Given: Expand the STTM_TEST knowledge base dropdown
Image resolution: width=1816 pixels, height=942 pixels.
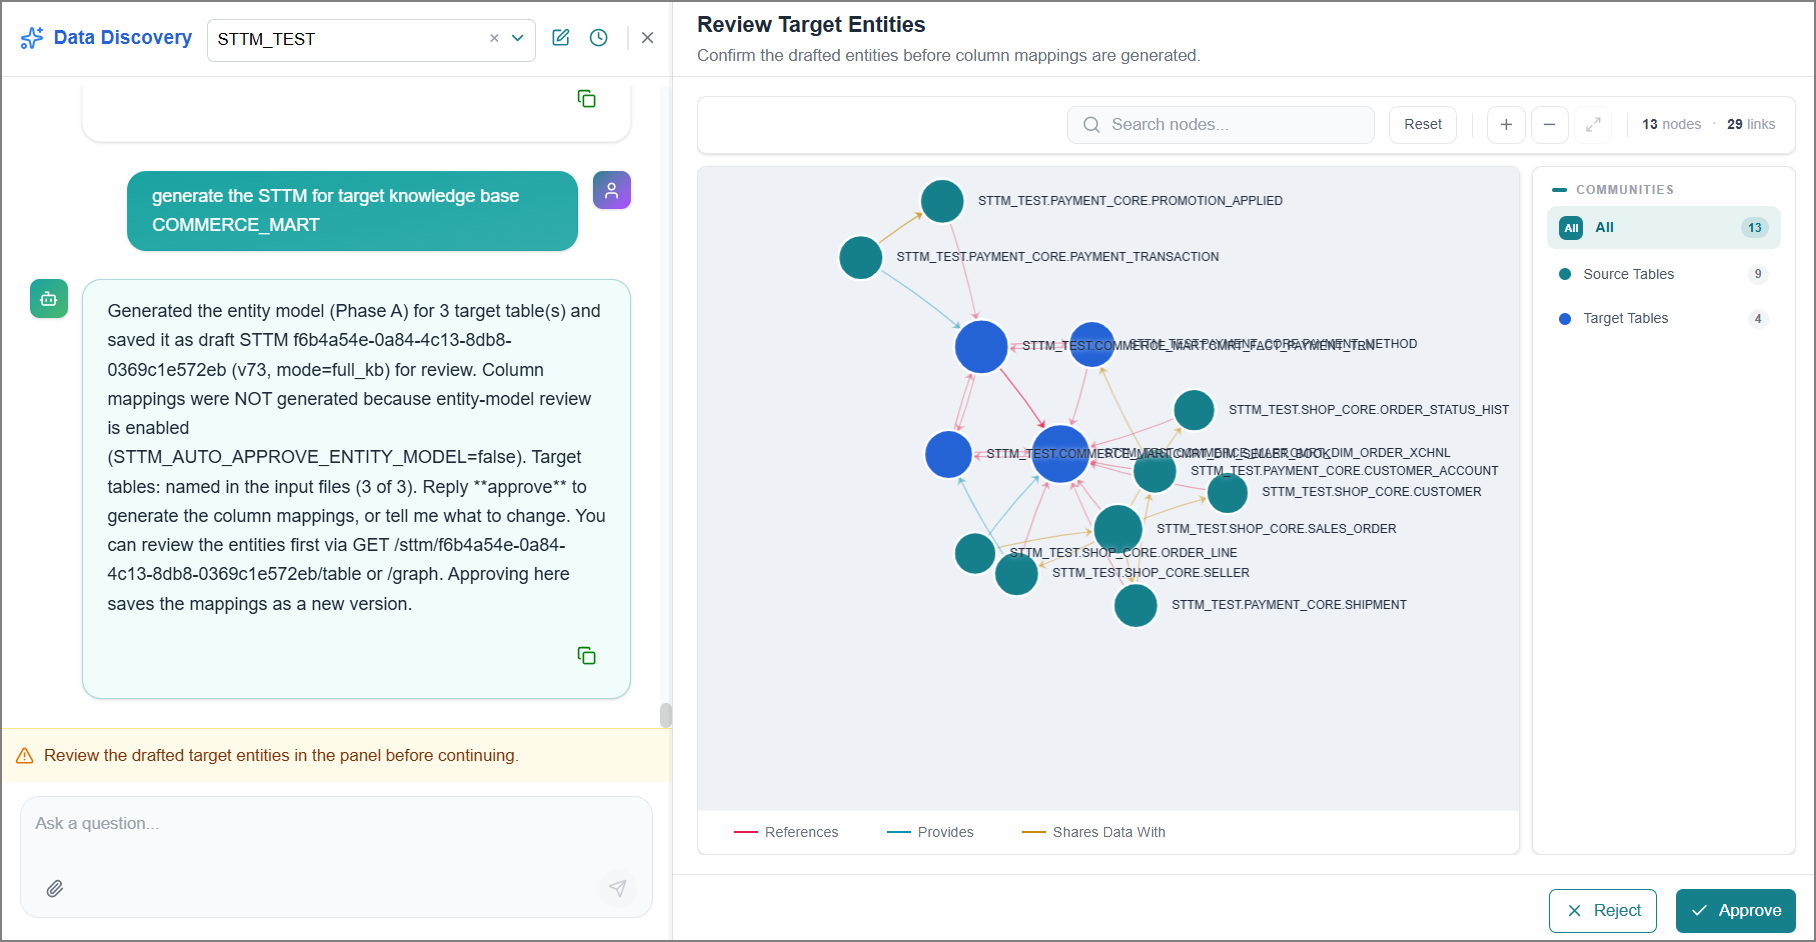Looking at the screenshot, I should click(518, 38).
